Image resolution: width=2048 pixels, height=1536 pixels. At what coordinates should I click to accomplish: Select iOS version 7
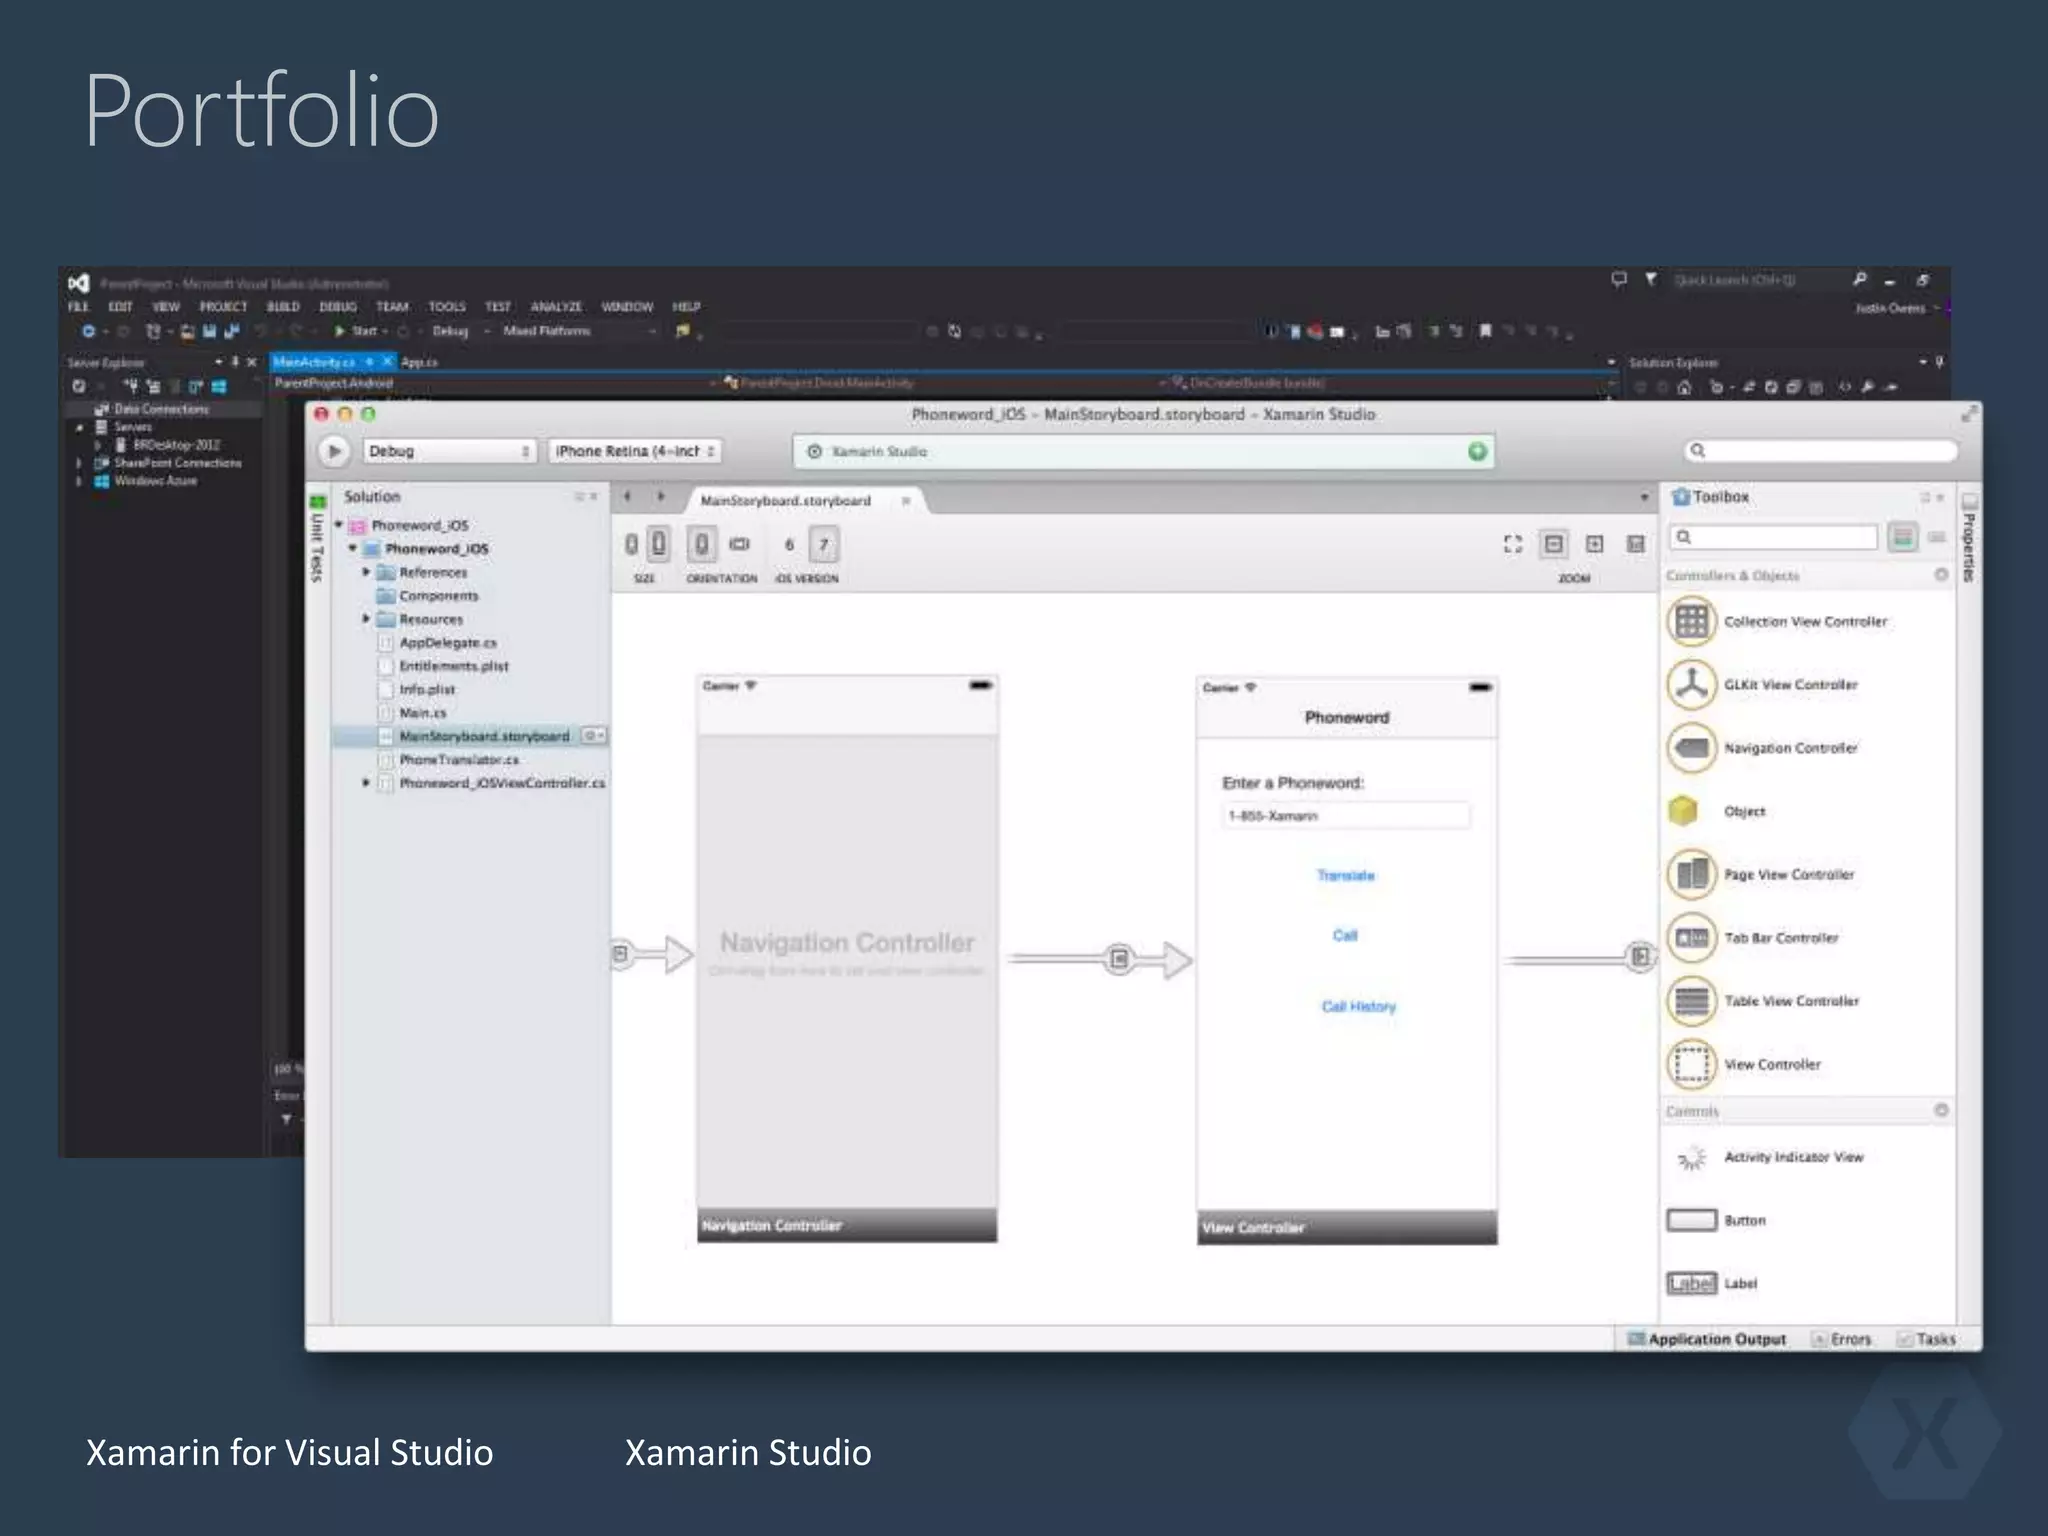coord(824,544)
